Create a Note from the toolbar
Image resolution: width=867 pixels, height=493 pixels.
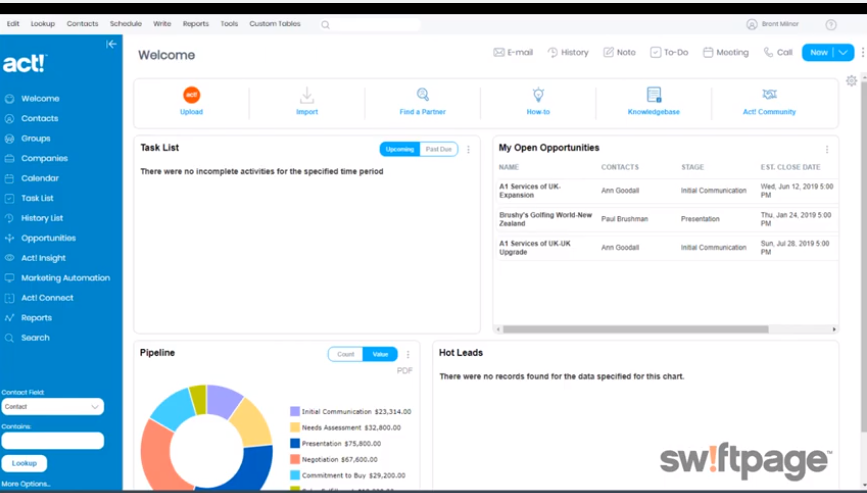(x=619, y=53)
